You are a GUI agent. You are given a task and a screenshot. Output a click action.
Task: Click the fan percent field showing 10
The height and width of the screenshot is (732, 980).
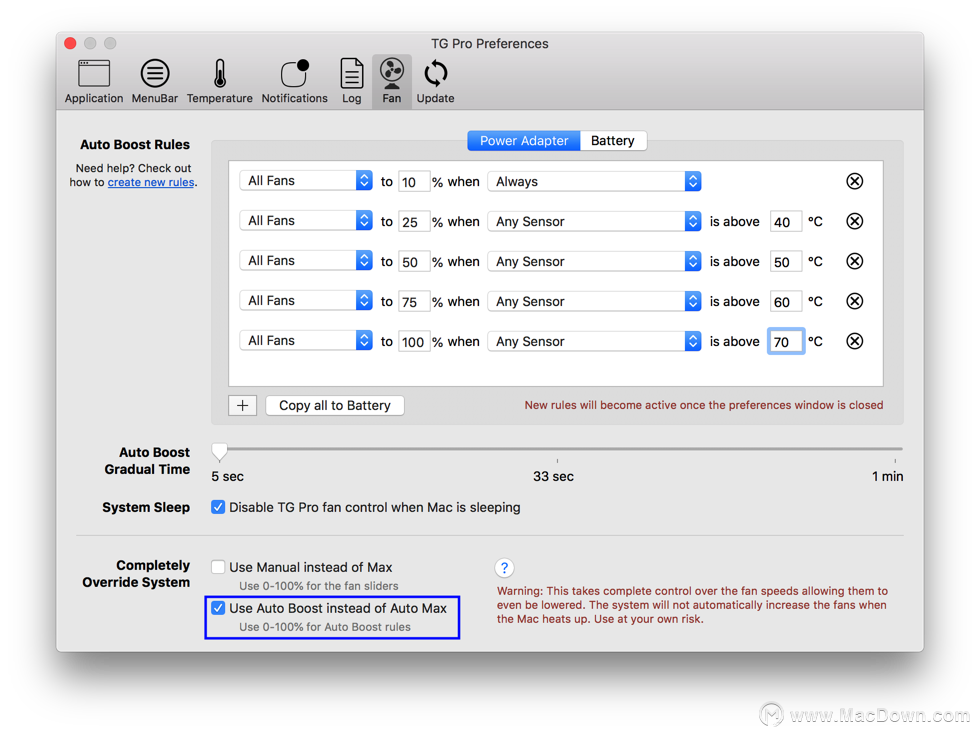pos(414,182)
